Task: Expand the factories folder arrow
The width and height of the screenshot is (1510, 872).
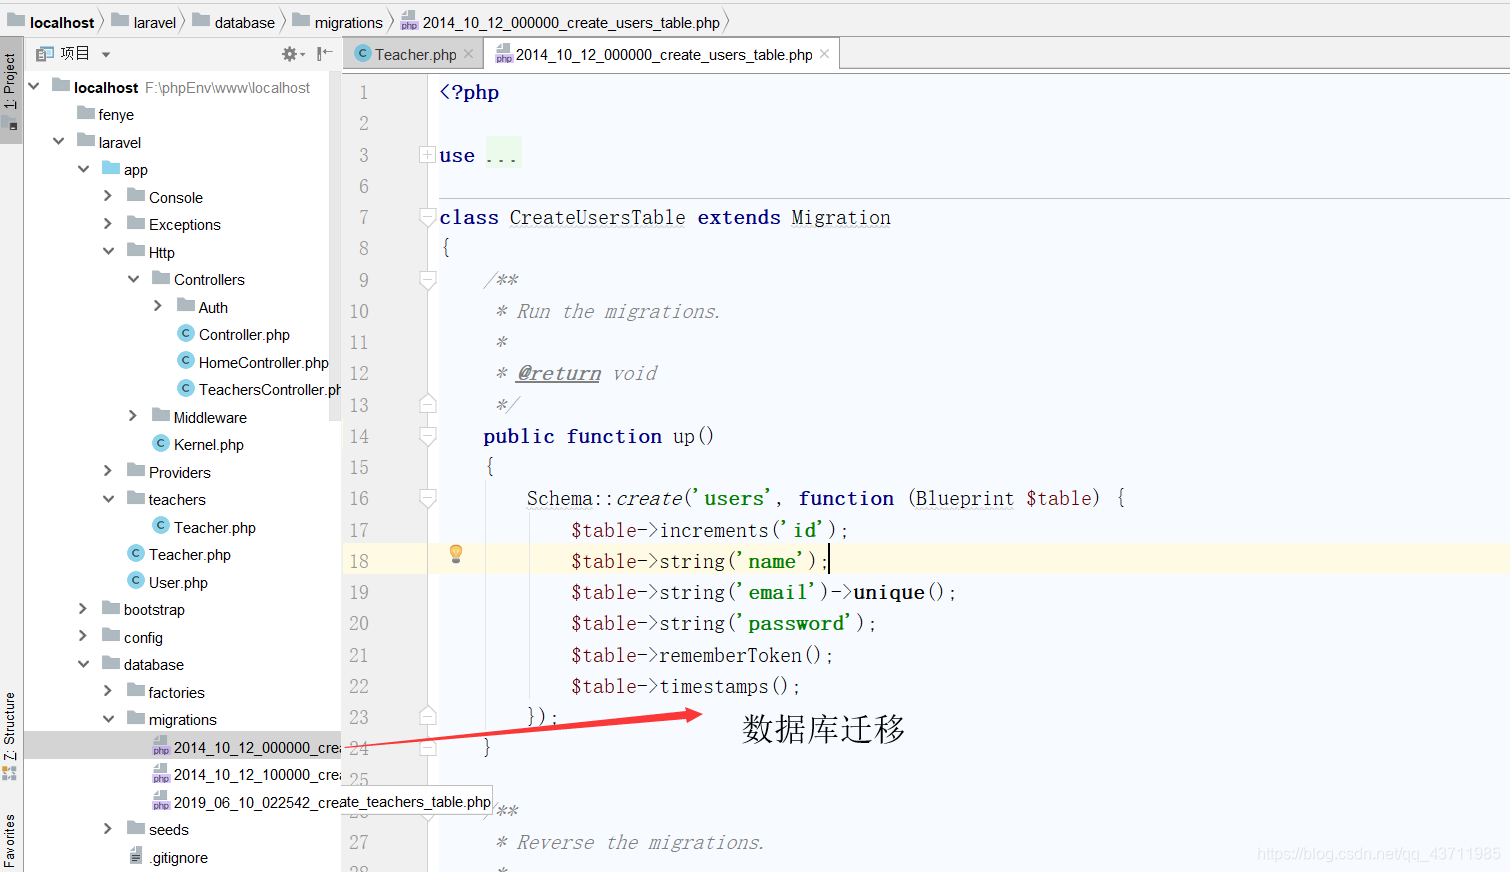Action: [x=108, y=691]
